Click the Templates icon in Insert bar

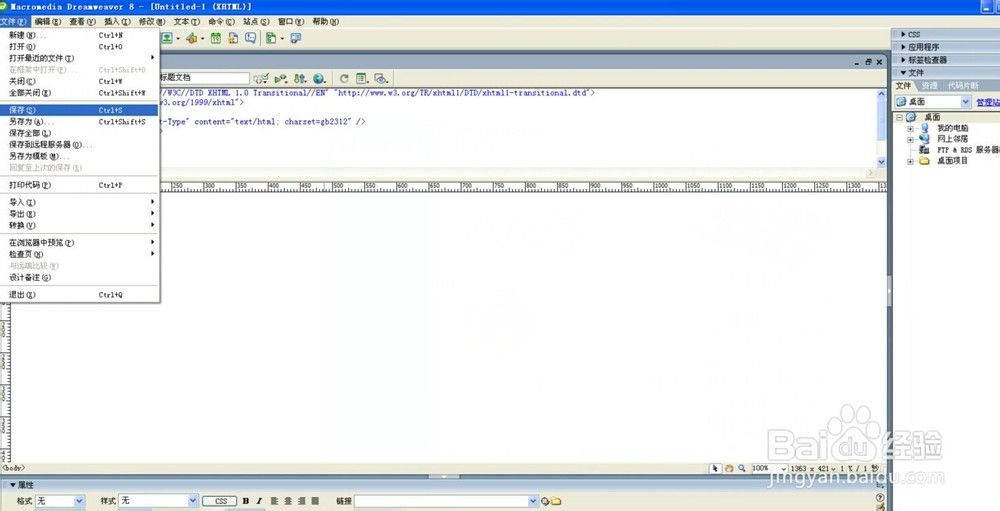(271, 38)
